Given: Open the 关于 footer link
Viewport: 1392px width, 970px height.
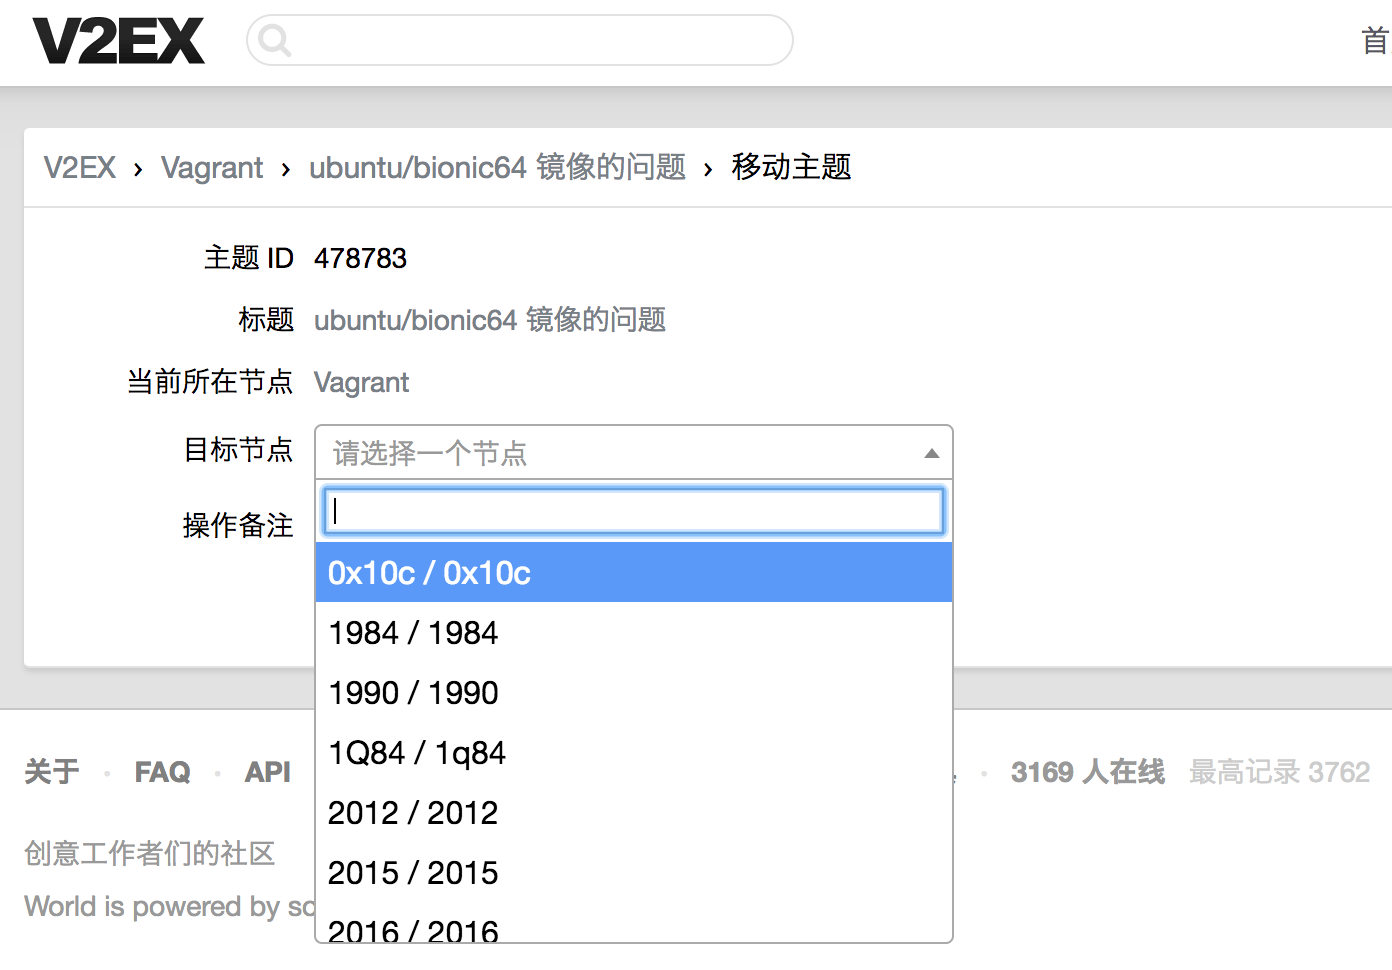Looking at the screenshot, I should click(52, 772).
